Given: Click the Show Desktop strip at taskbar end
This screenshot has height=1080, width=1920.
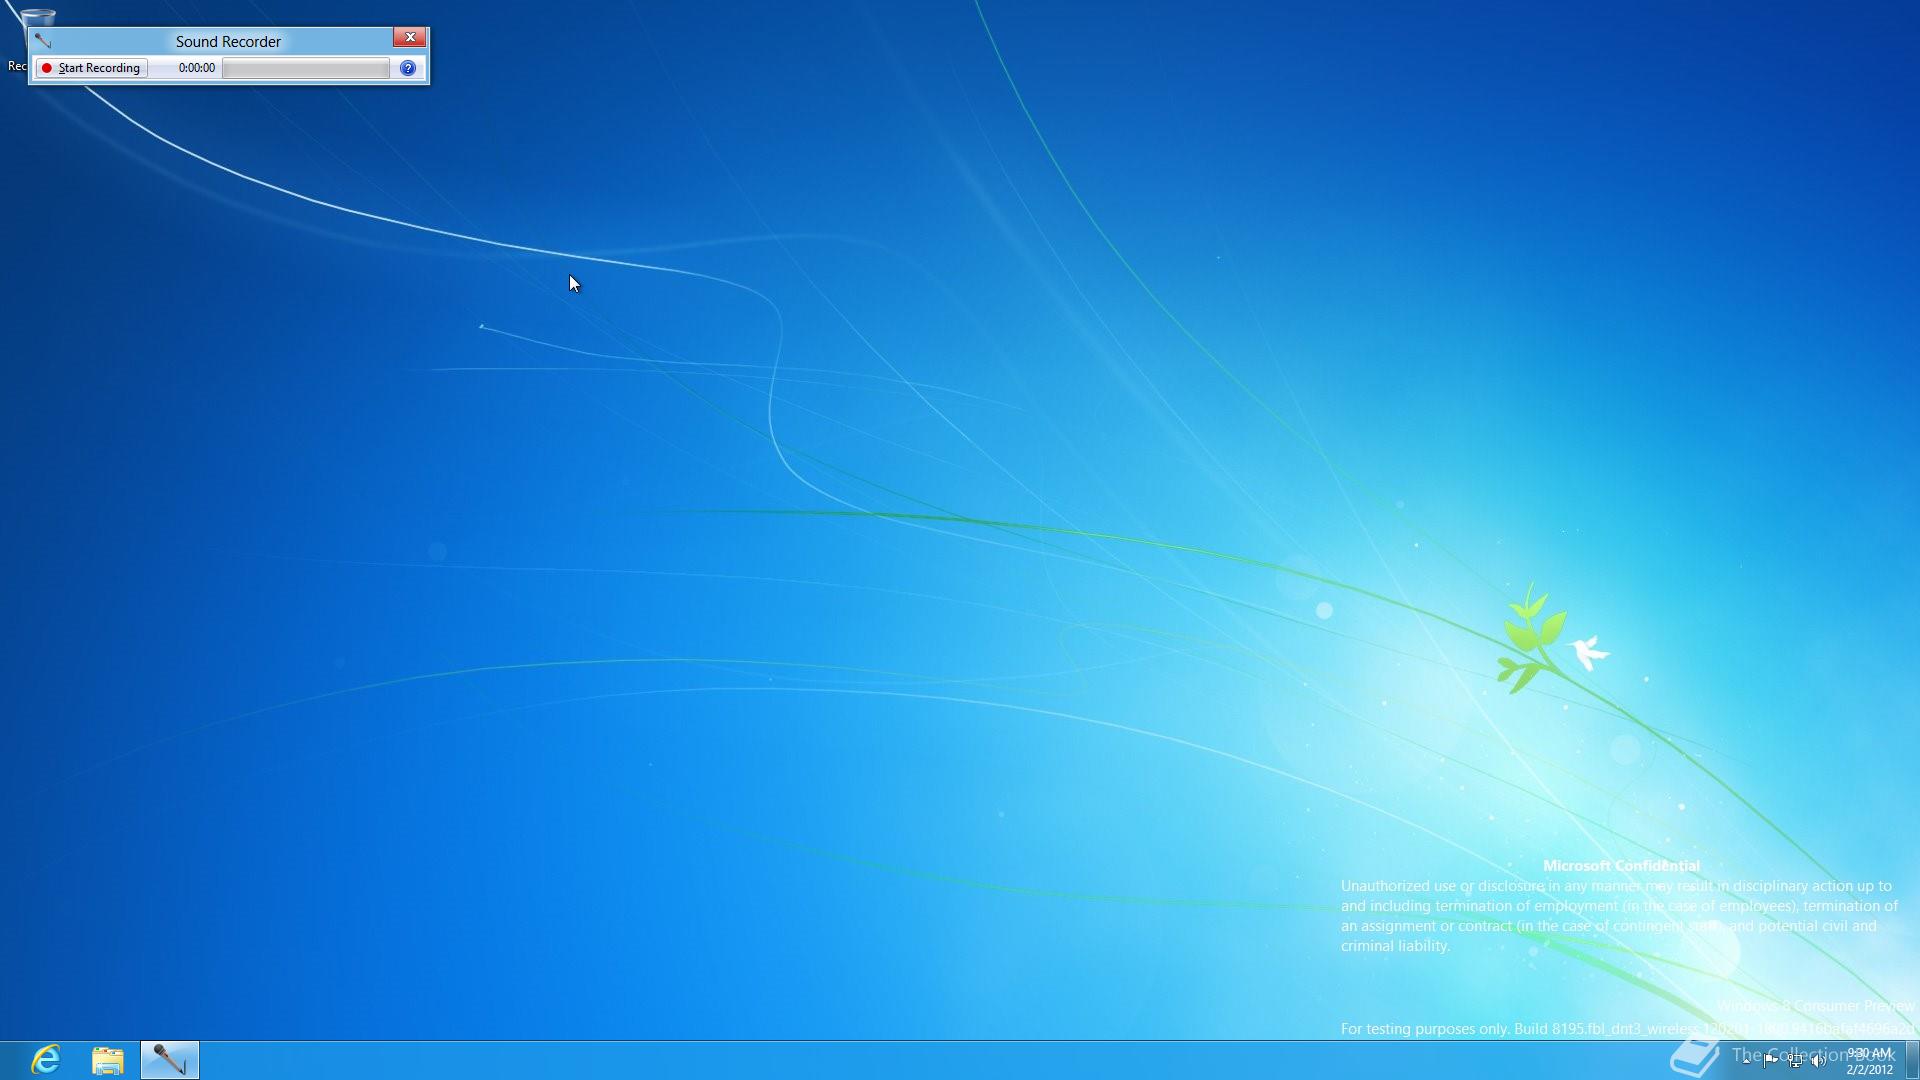Looking at the screenshot, I should [1913, 1060].
